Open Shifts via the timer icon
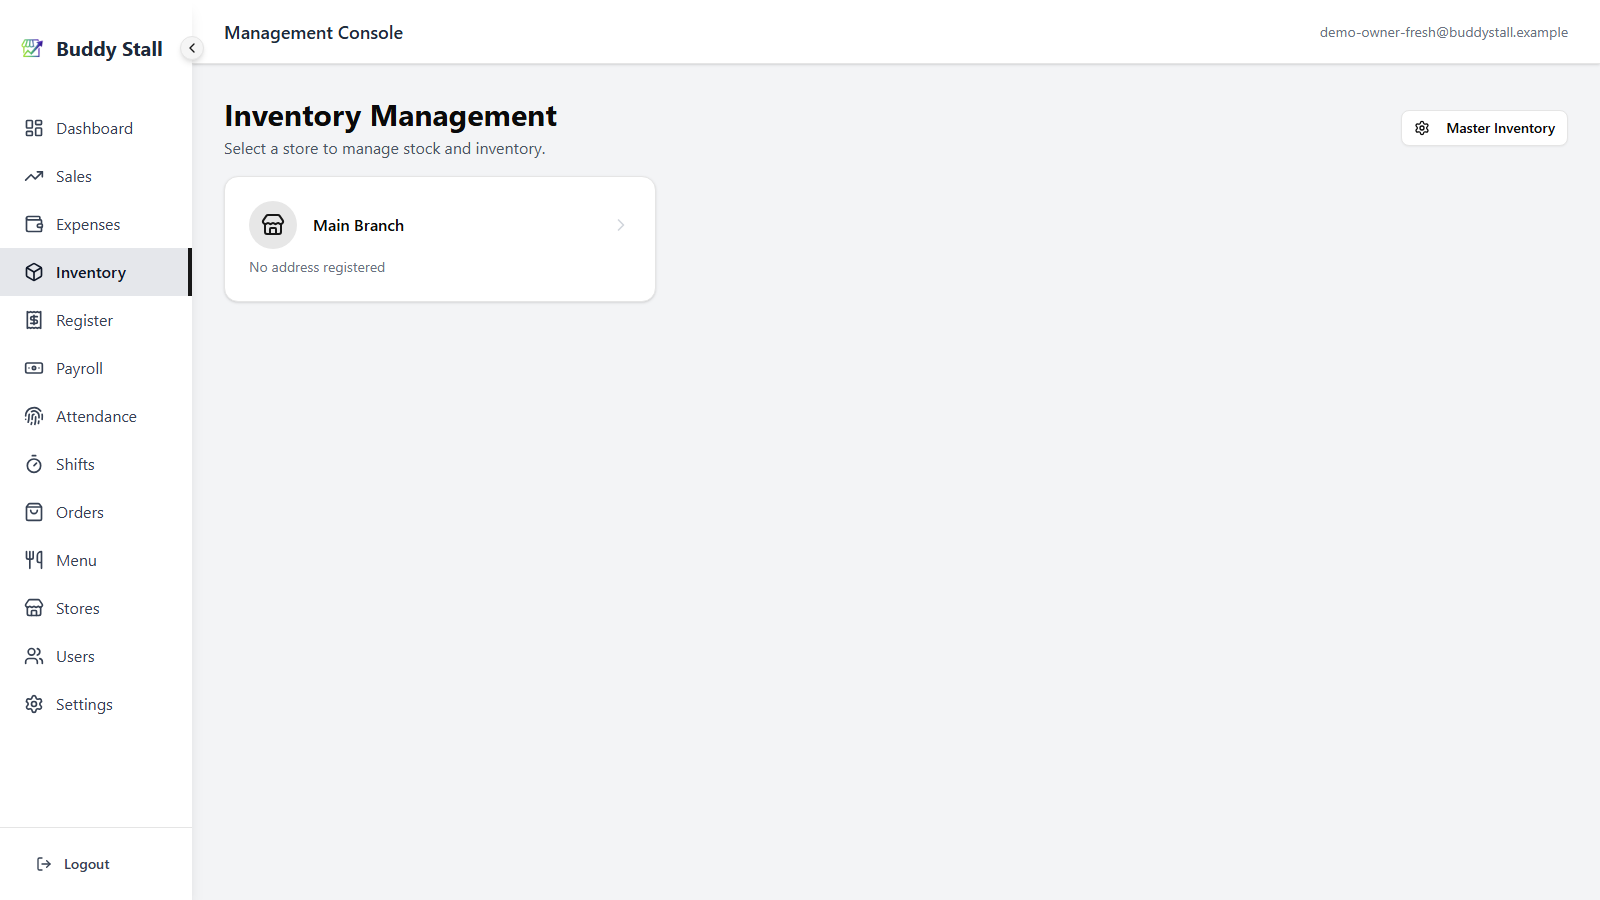This screenshot has height=900, width=1600. [34, 464]
